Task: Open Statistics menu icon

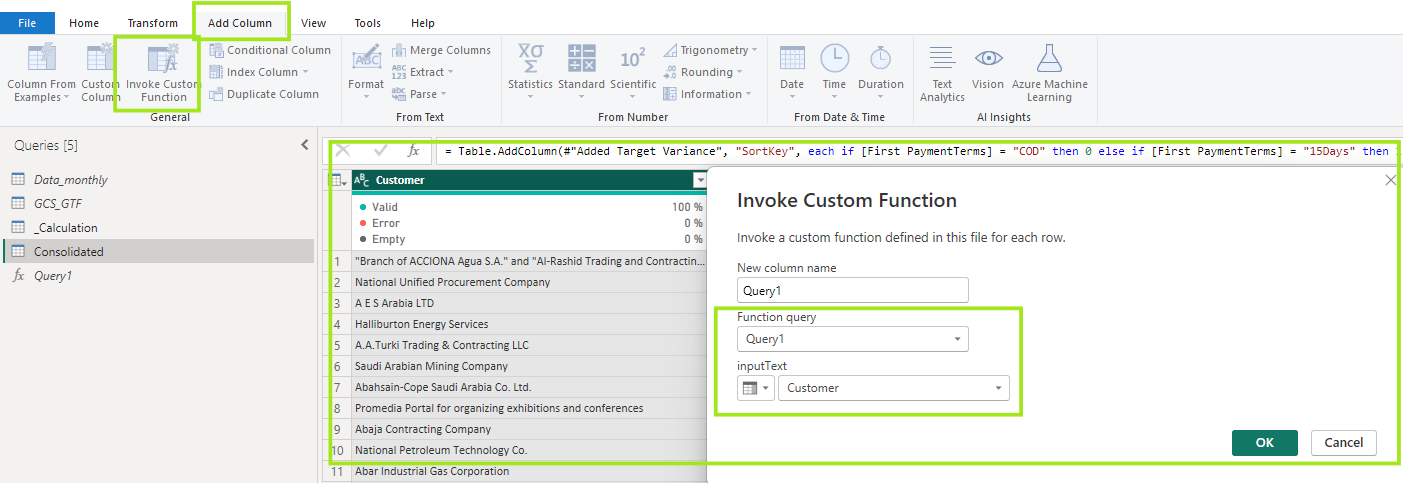Action: (530, 58)
